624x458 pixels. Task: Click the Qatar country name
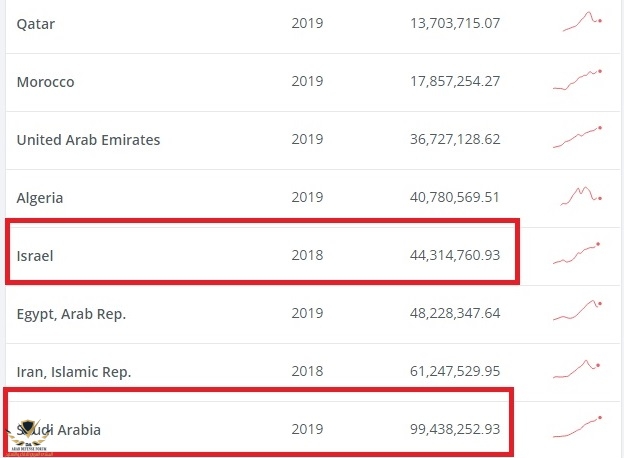[x=36, y=24]
